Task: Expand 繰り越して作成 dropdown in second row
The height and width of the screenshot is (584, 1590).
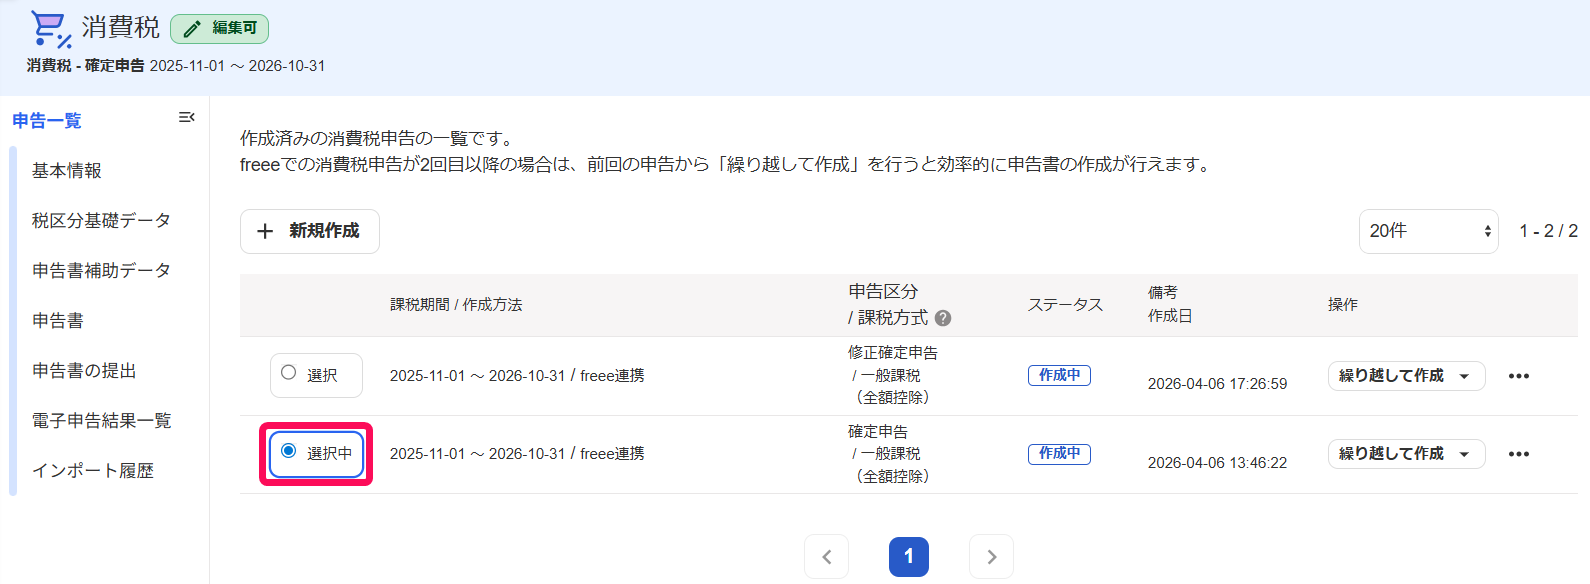Action: point(1406,454)
